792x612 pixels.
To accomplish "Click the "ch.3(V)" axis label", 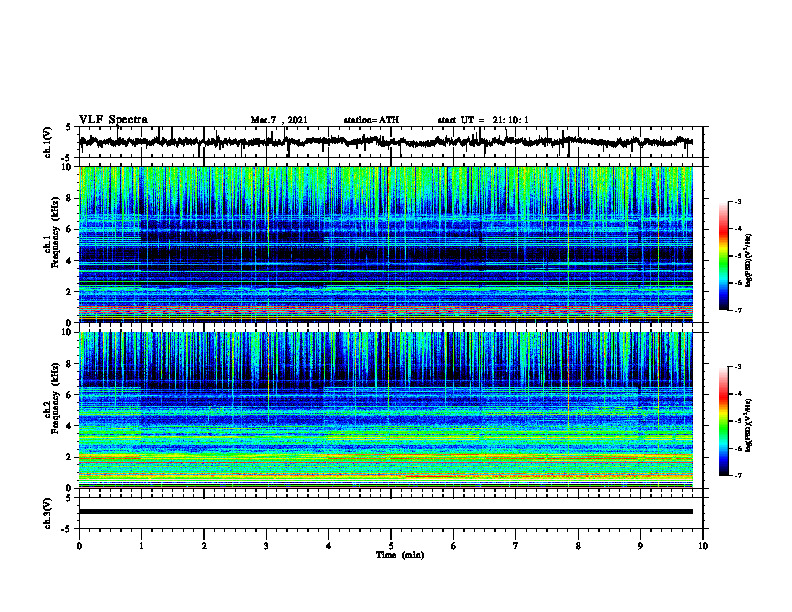I will click(48, 513).
